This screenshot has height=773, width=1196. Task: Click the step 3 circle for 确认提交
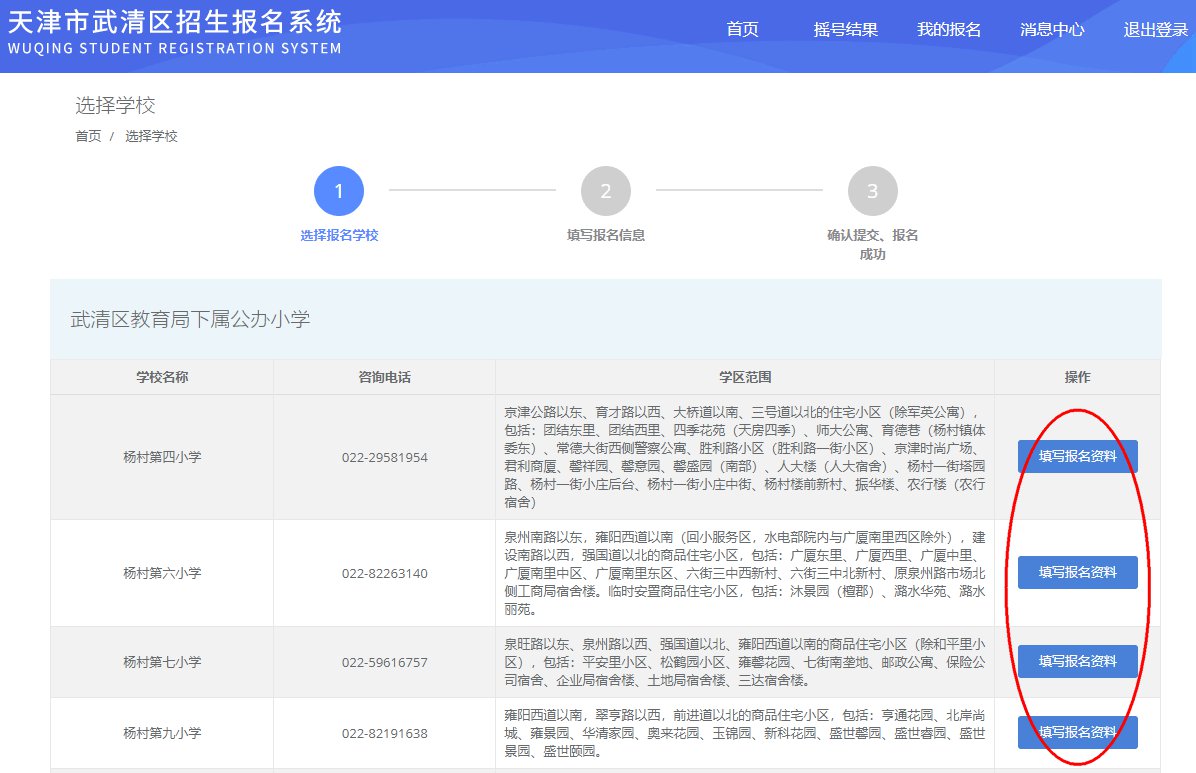[872, 191]
